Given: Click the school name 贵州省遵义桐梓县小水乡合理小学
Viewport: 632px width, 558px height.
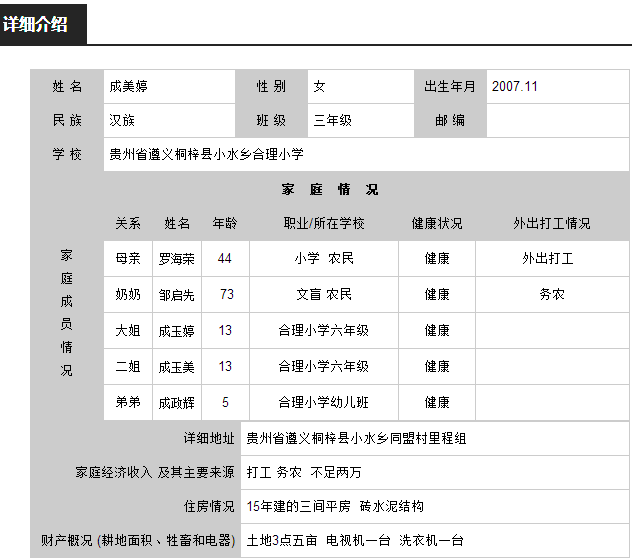Looking at the screenshot, I should click(206, 154).
